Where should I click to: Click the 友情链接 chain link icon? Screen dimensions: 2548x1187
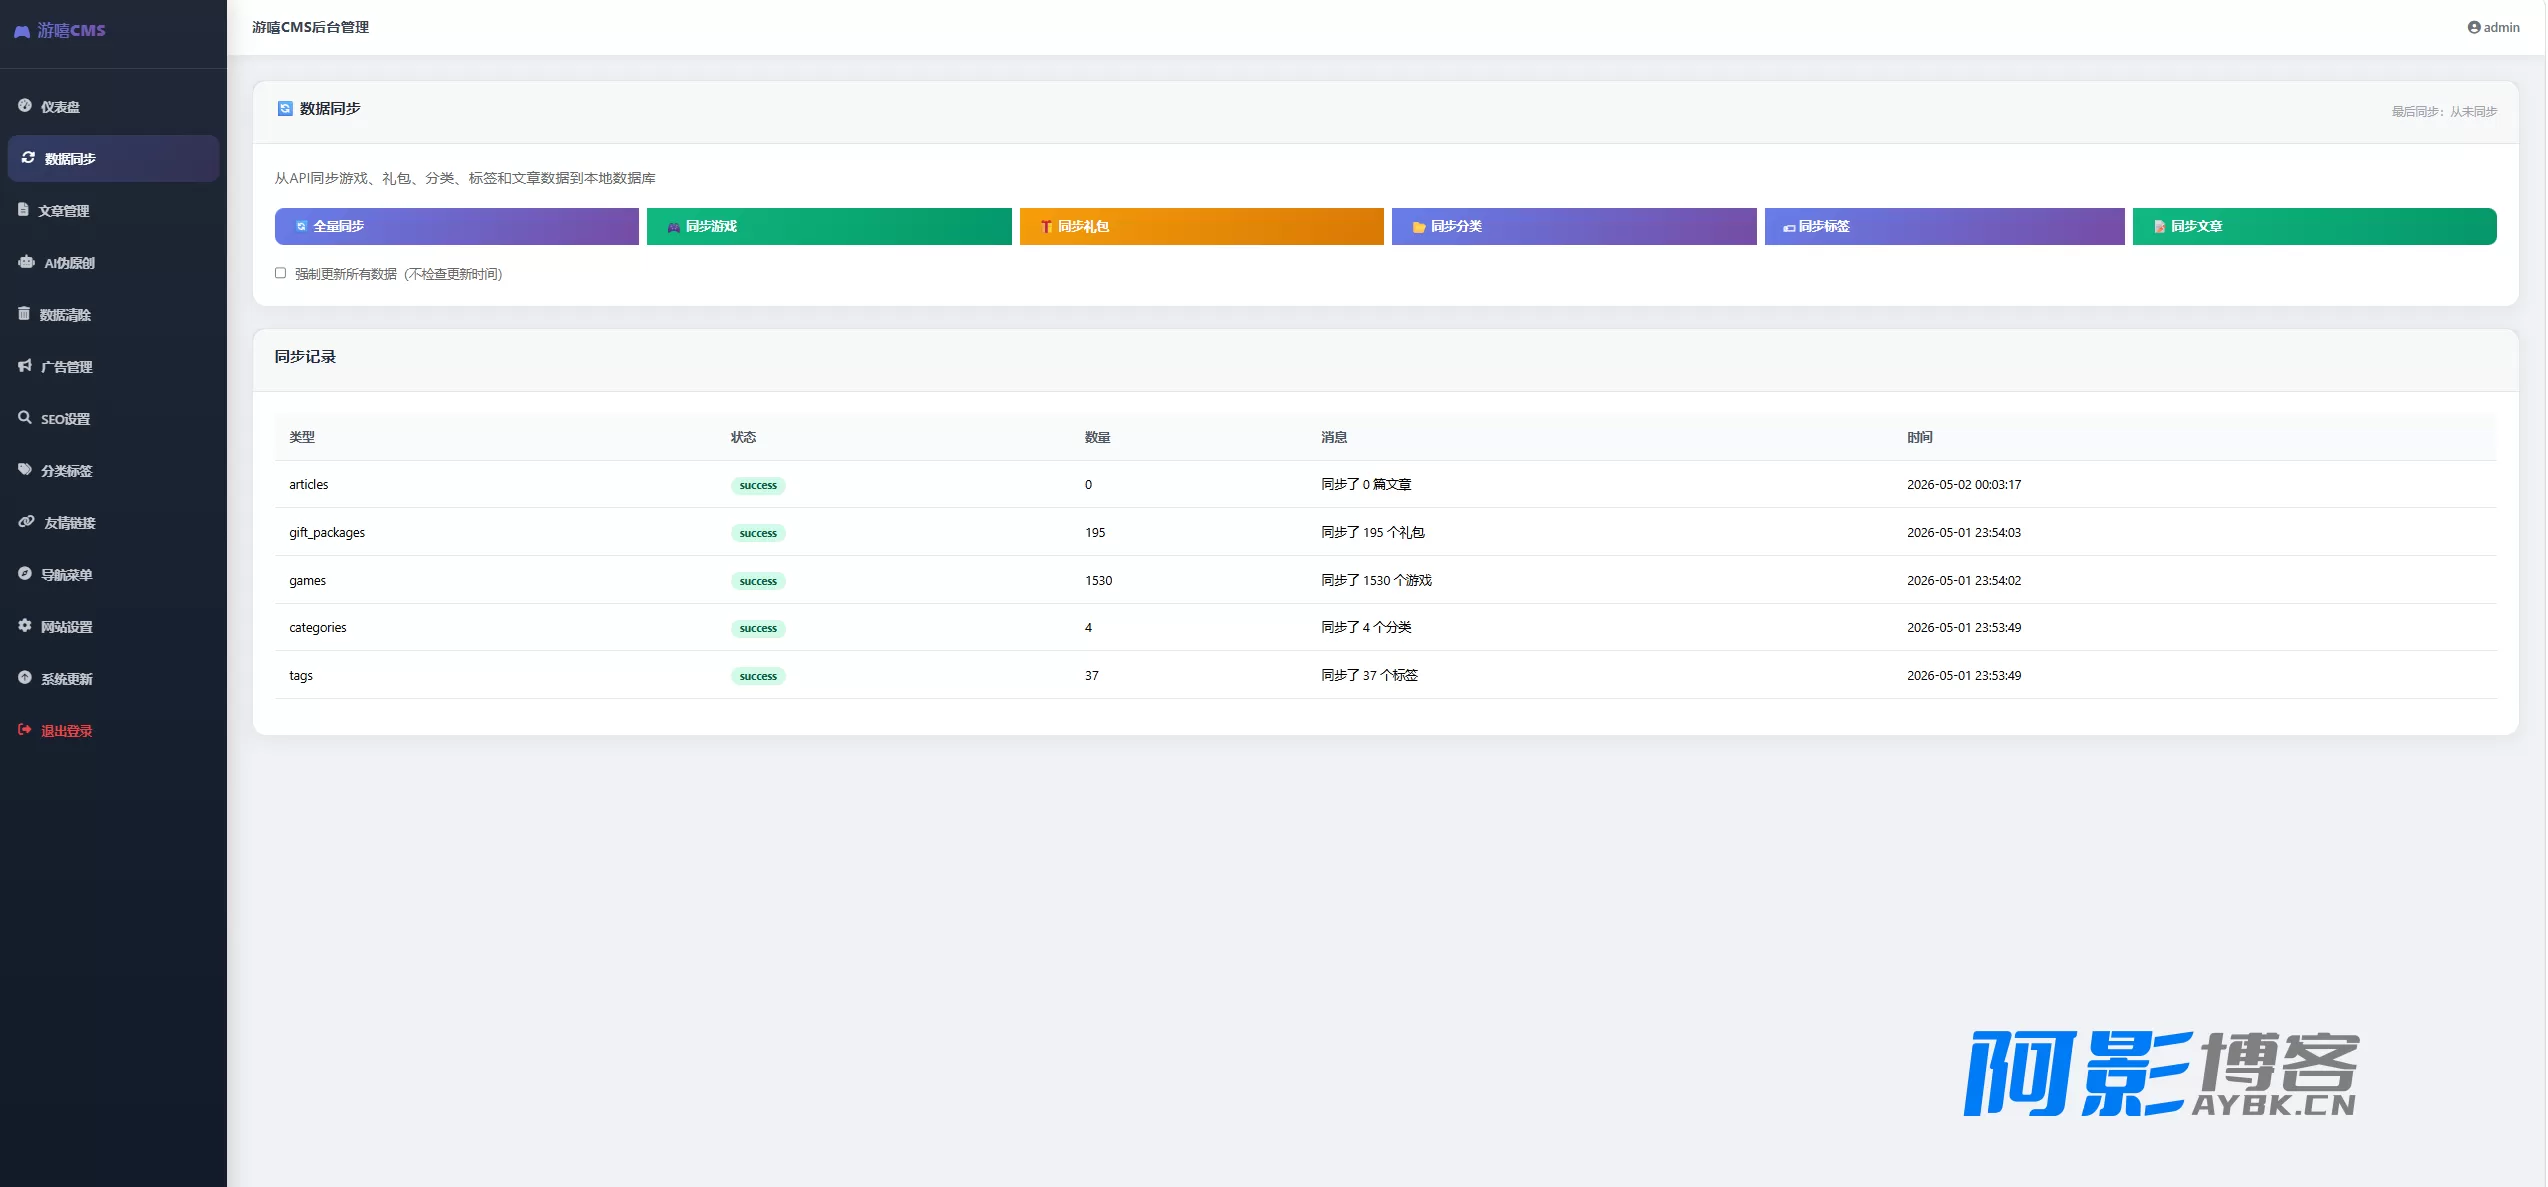coord(27,521)
